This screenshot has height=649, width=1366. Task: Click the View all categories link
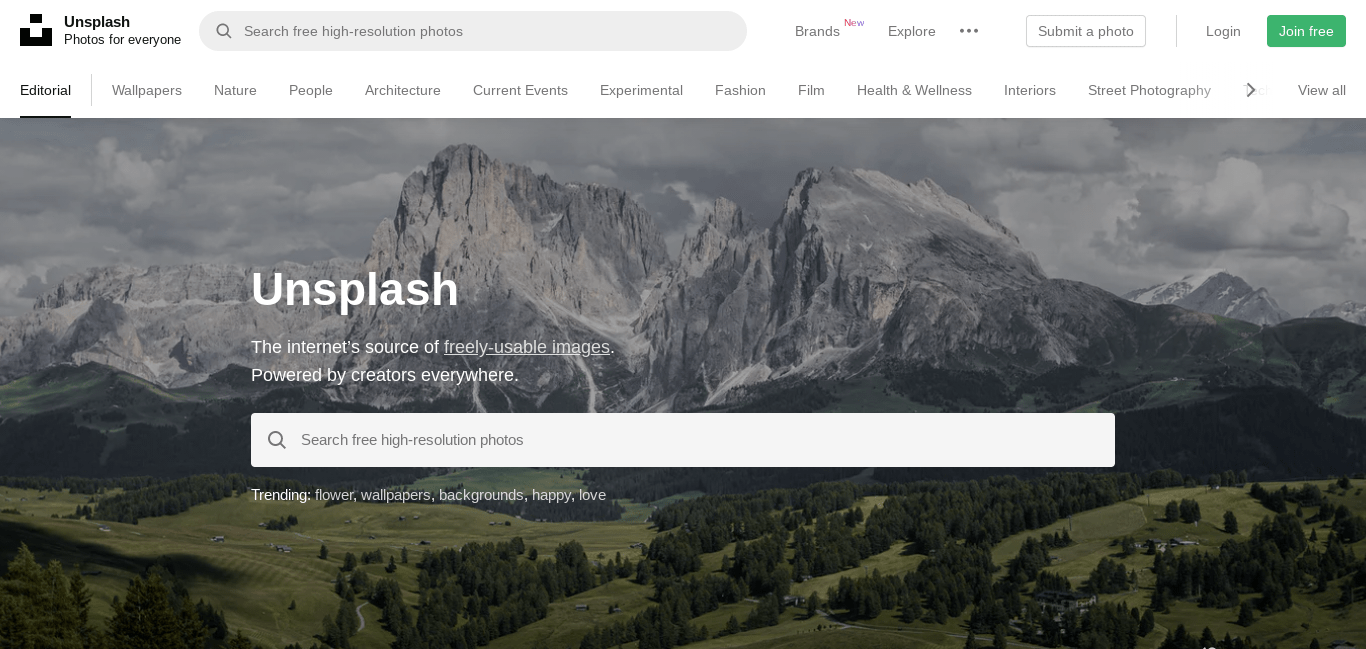tap(1322, 90)
